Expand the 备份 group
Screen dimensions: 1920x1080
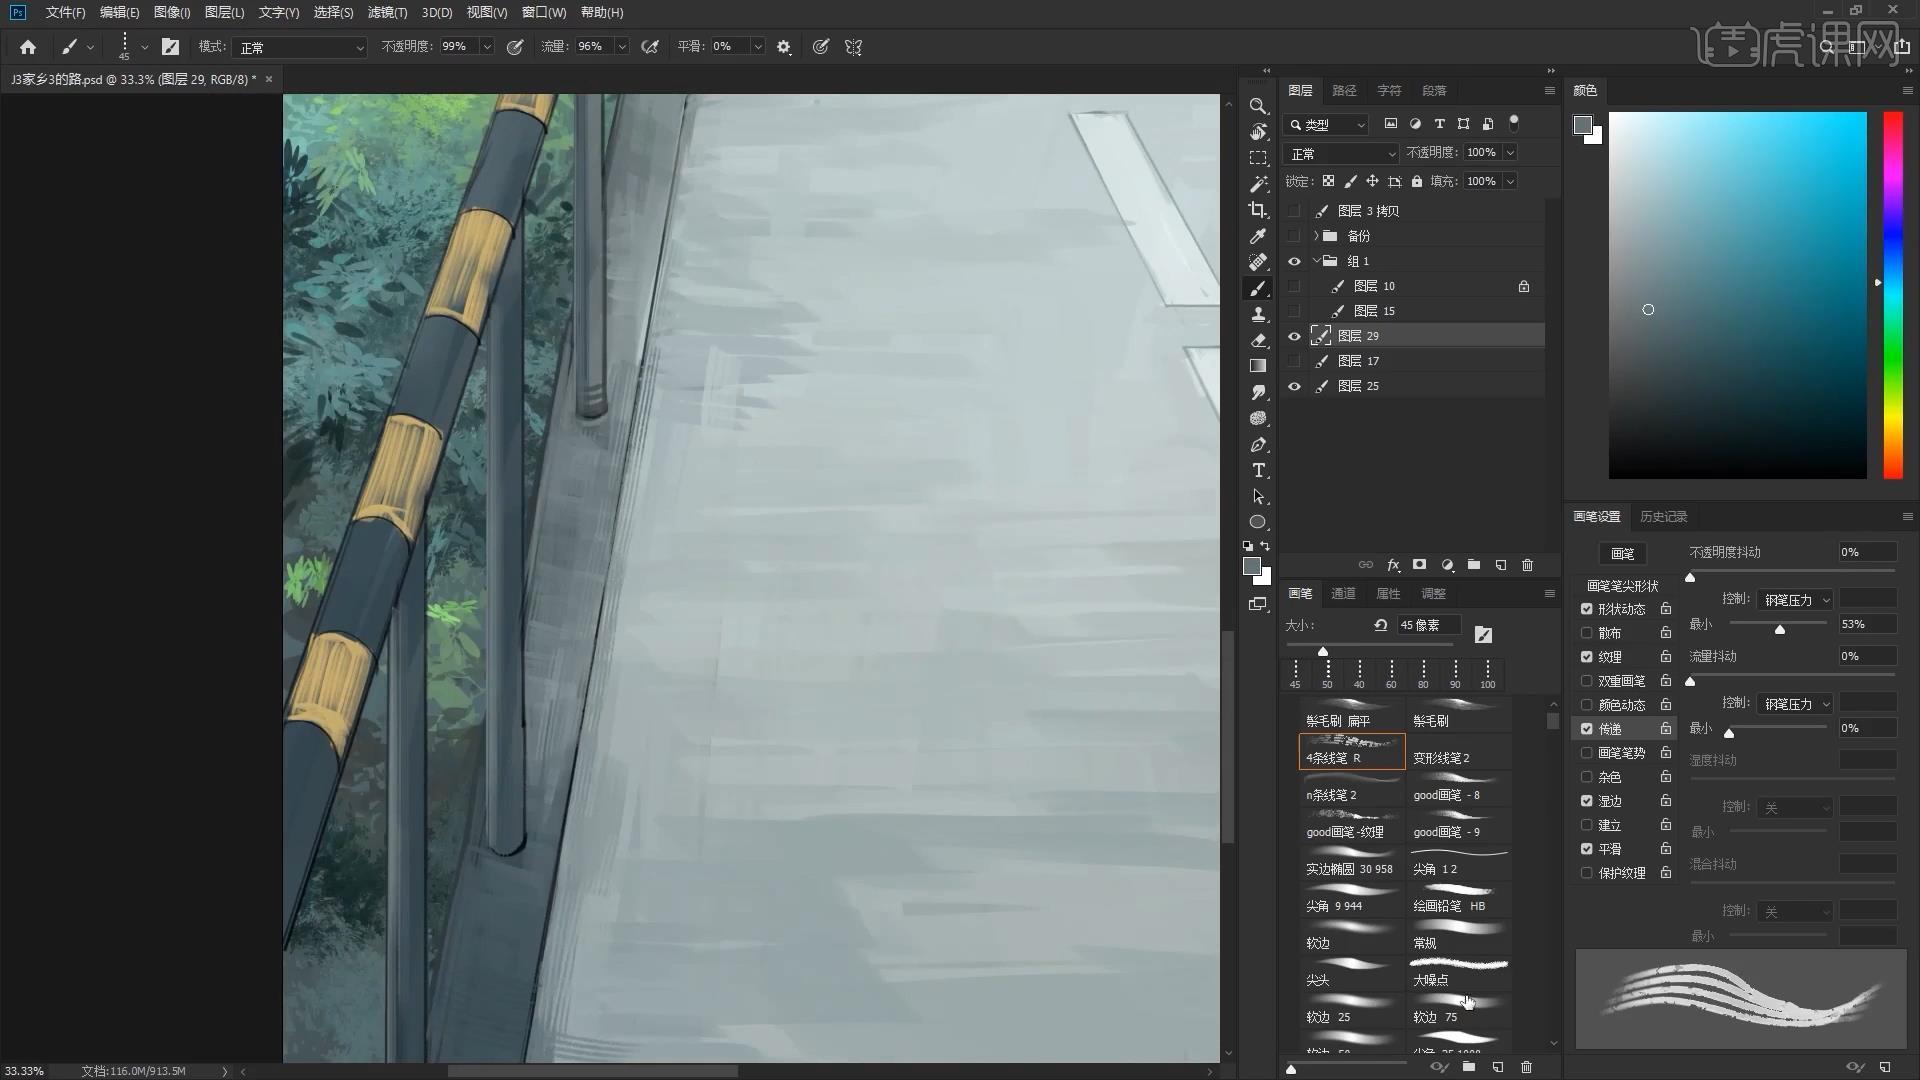coord(1315,236)
